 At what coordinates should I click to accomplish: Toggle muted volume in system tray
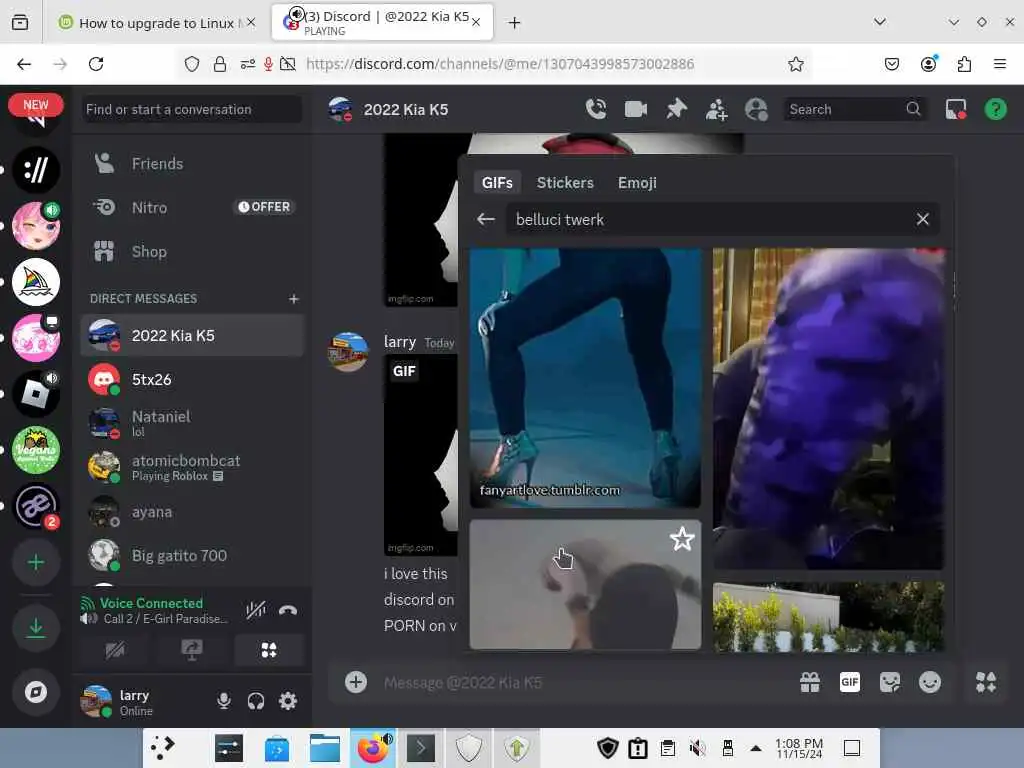pyautogui.click(x=697, y=748)
